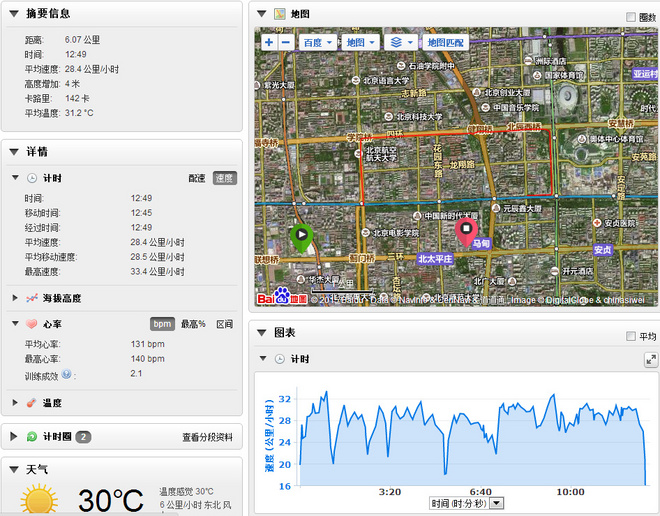Zoom out the map with minus button
The height and width of the screenshot is (516, 660).
click(x=285, y=43)
